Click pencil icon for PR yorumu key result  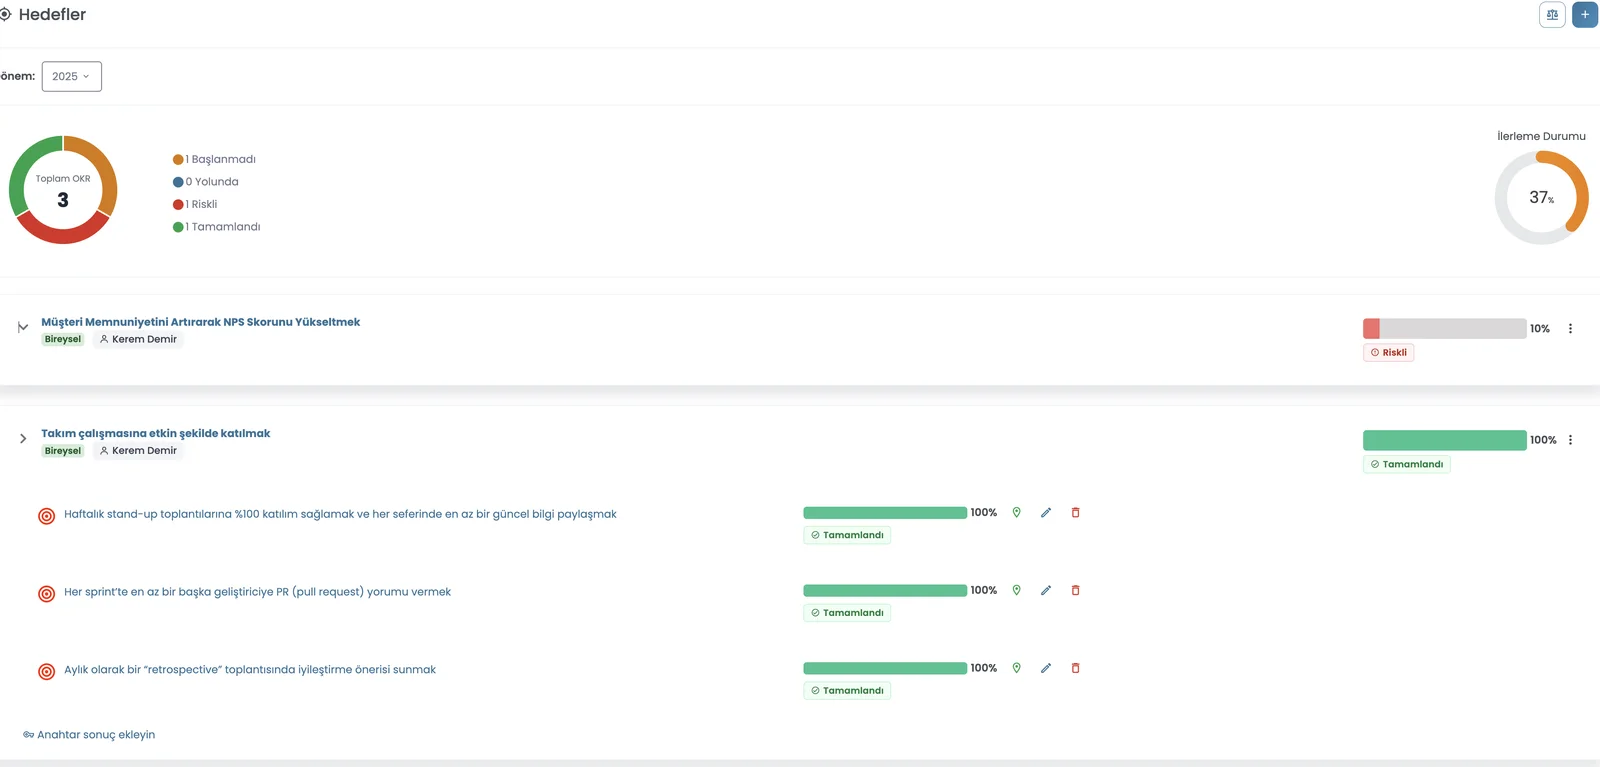(1046, 591)
